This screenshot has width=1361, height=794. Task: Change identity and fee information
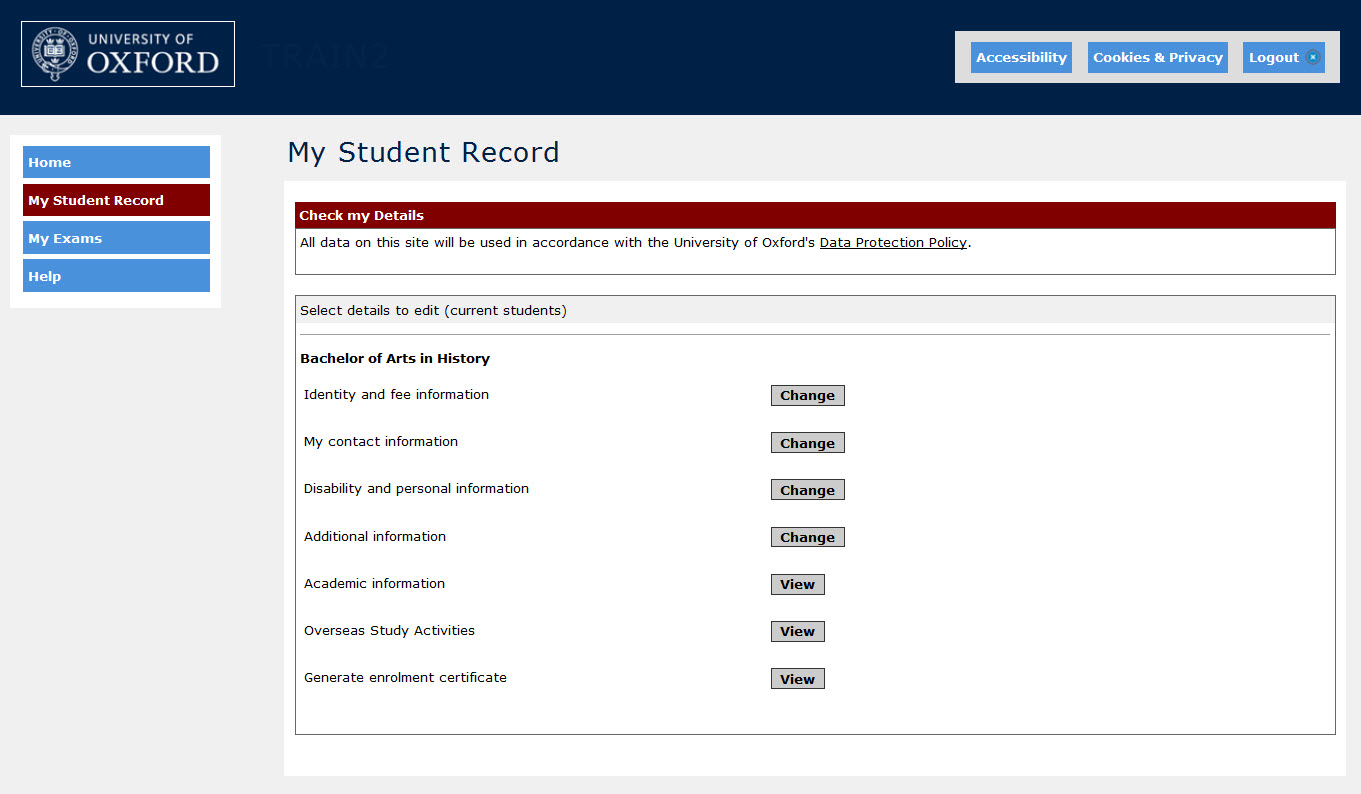pos(807,395)
